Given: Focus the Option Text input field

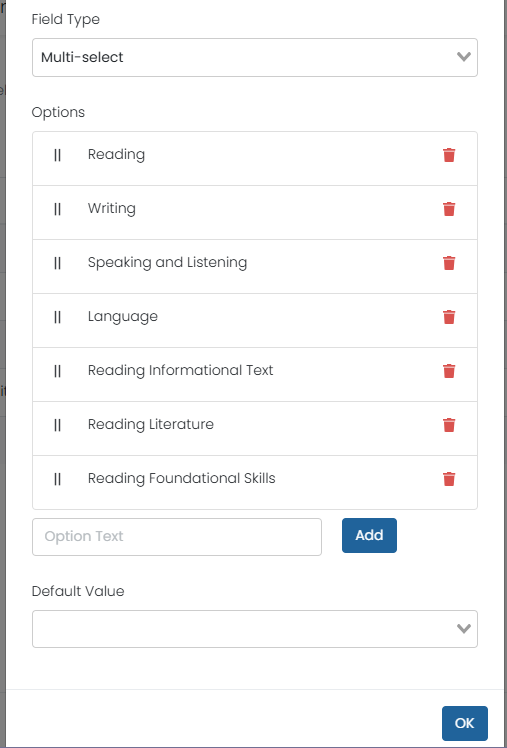Looking at the screenshot, I should tap(177, 537).
